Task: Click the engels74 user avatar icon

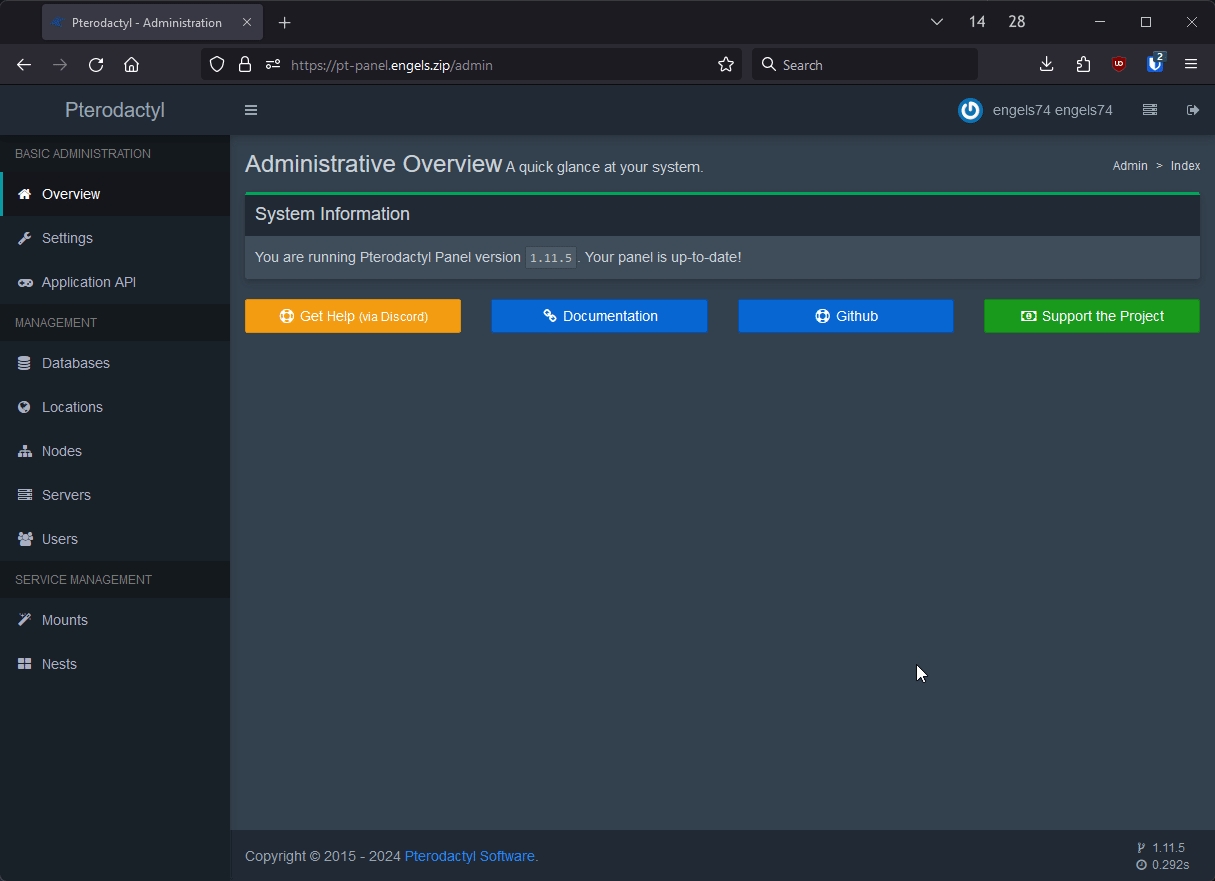Action: (x=970, y=110)
